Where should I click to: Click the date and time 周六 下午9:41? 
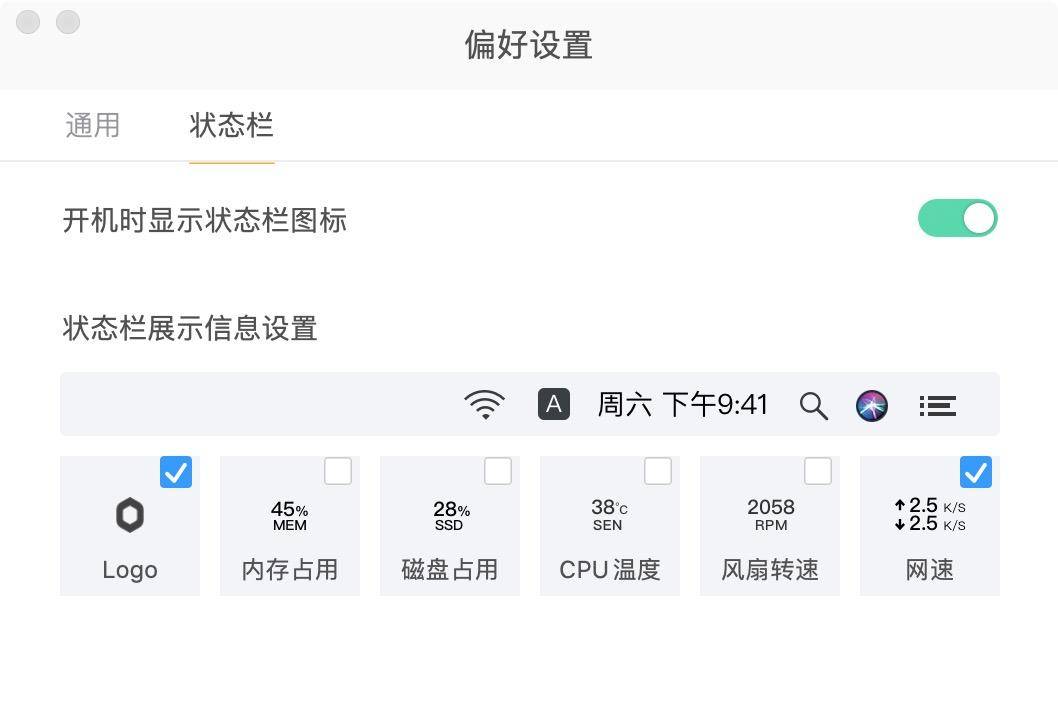coord(683,404)
